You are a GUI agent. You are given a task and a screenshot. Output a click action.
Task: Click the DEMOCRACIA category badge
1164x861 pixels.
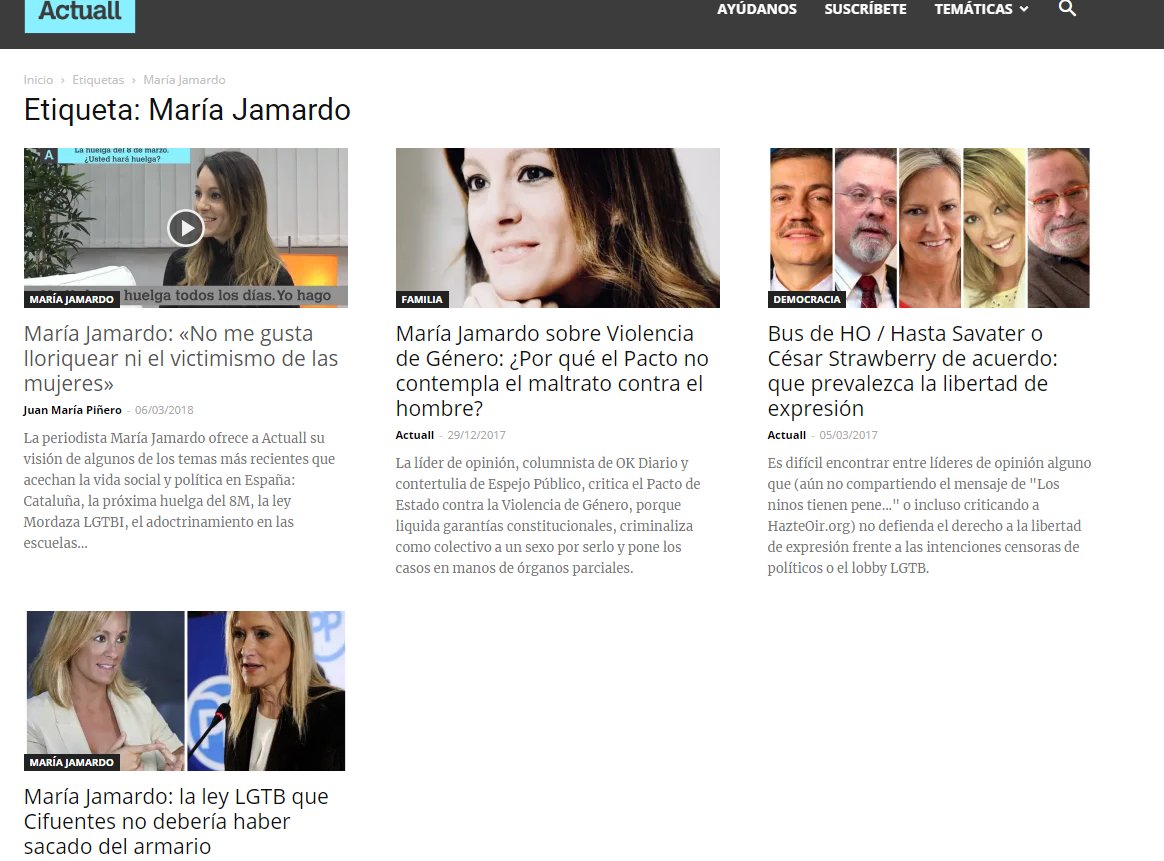(x=806, y=299)
